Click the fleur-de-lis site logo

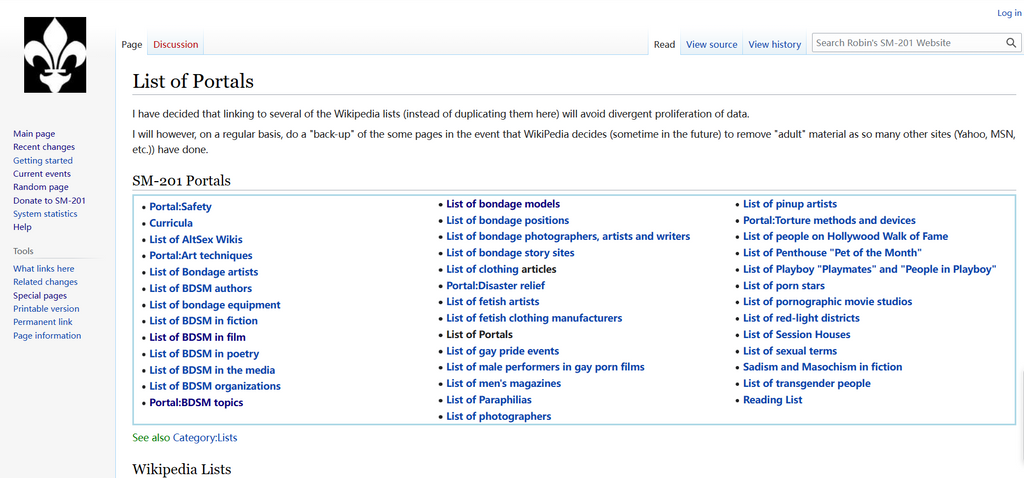pos(56,56)
